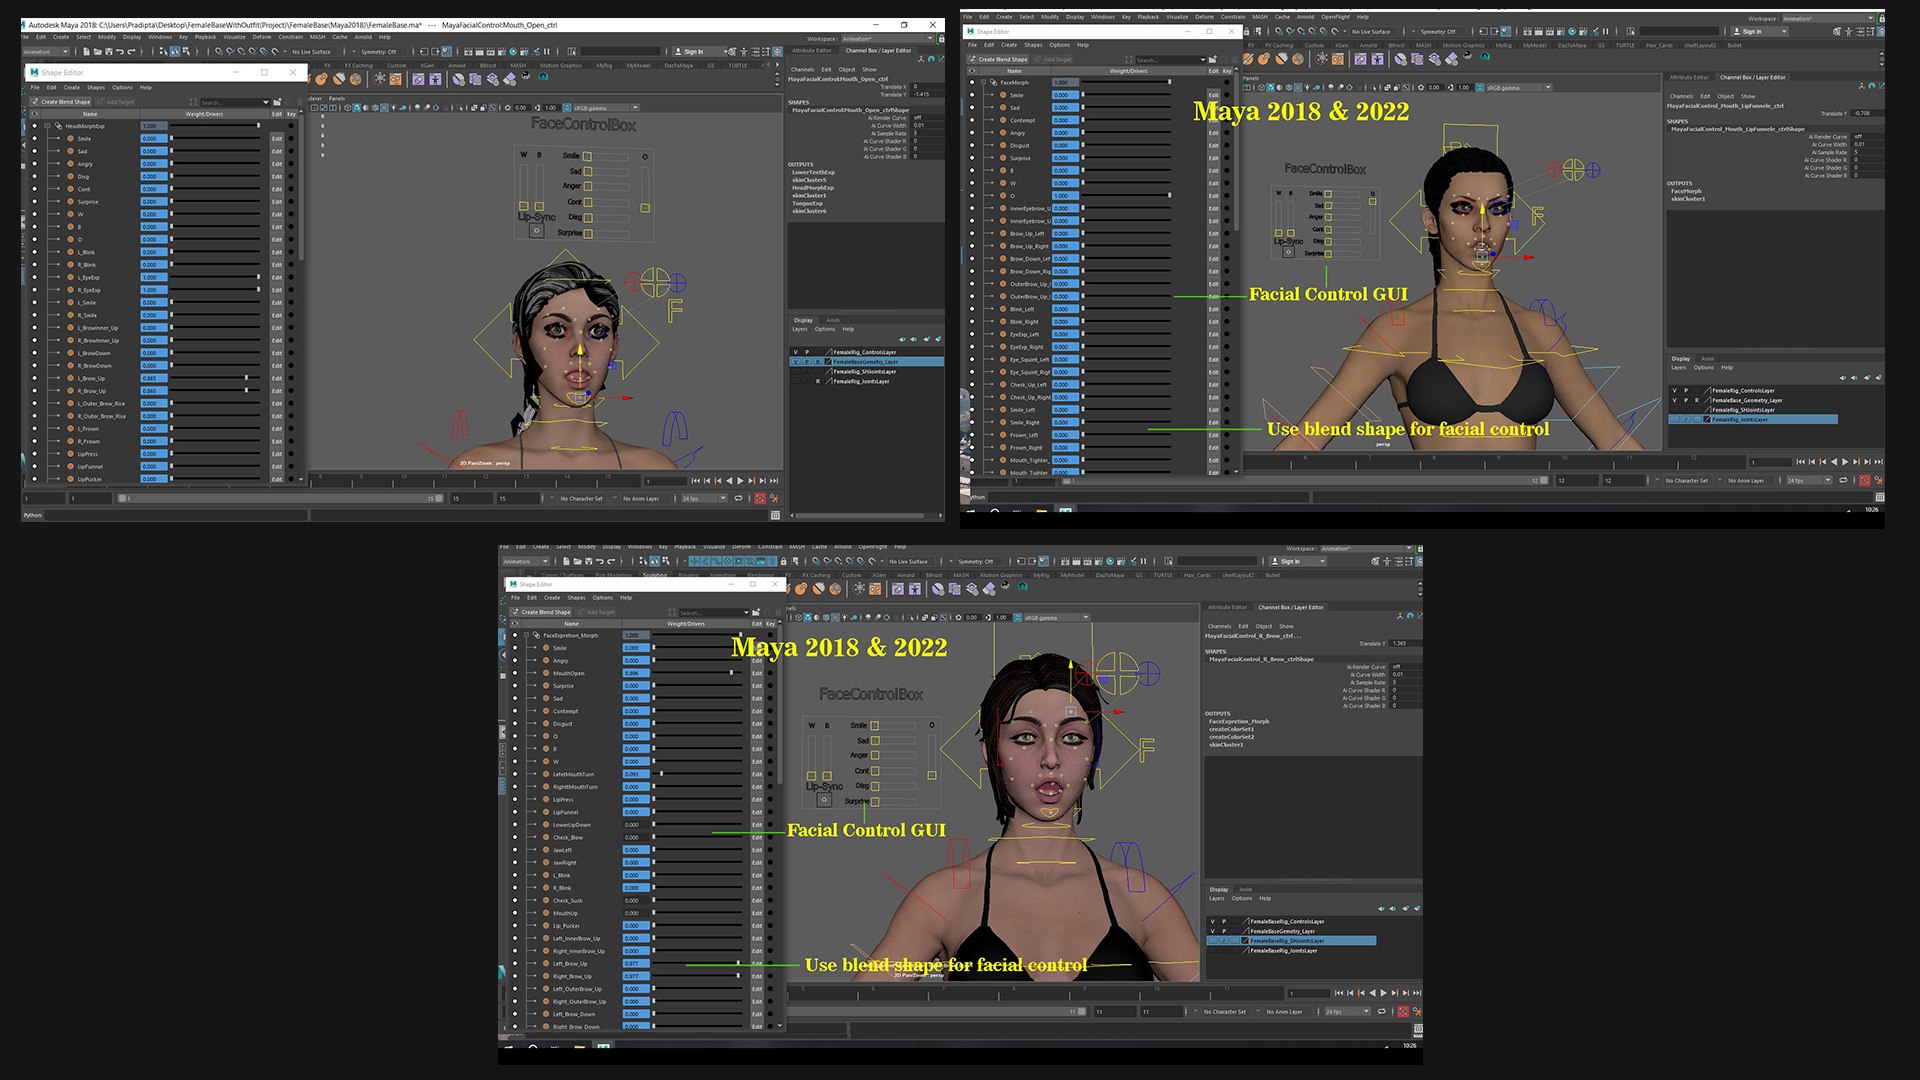Image resolution: width=1920 pixels, height=1080 pixels.
Task: Click purple figure shelf icon in top-right Maya
Action: 1377,59
